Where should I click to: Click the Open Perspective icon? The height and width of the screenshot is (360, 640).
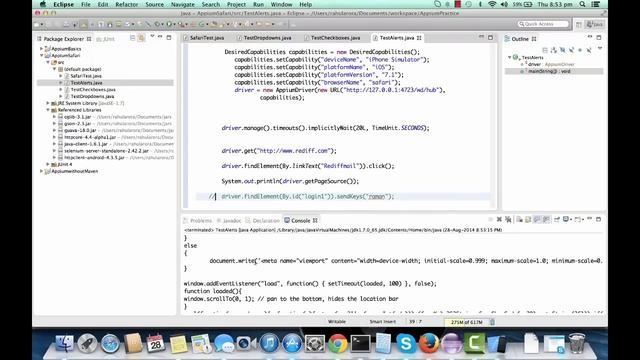click(x=578, y=24)
